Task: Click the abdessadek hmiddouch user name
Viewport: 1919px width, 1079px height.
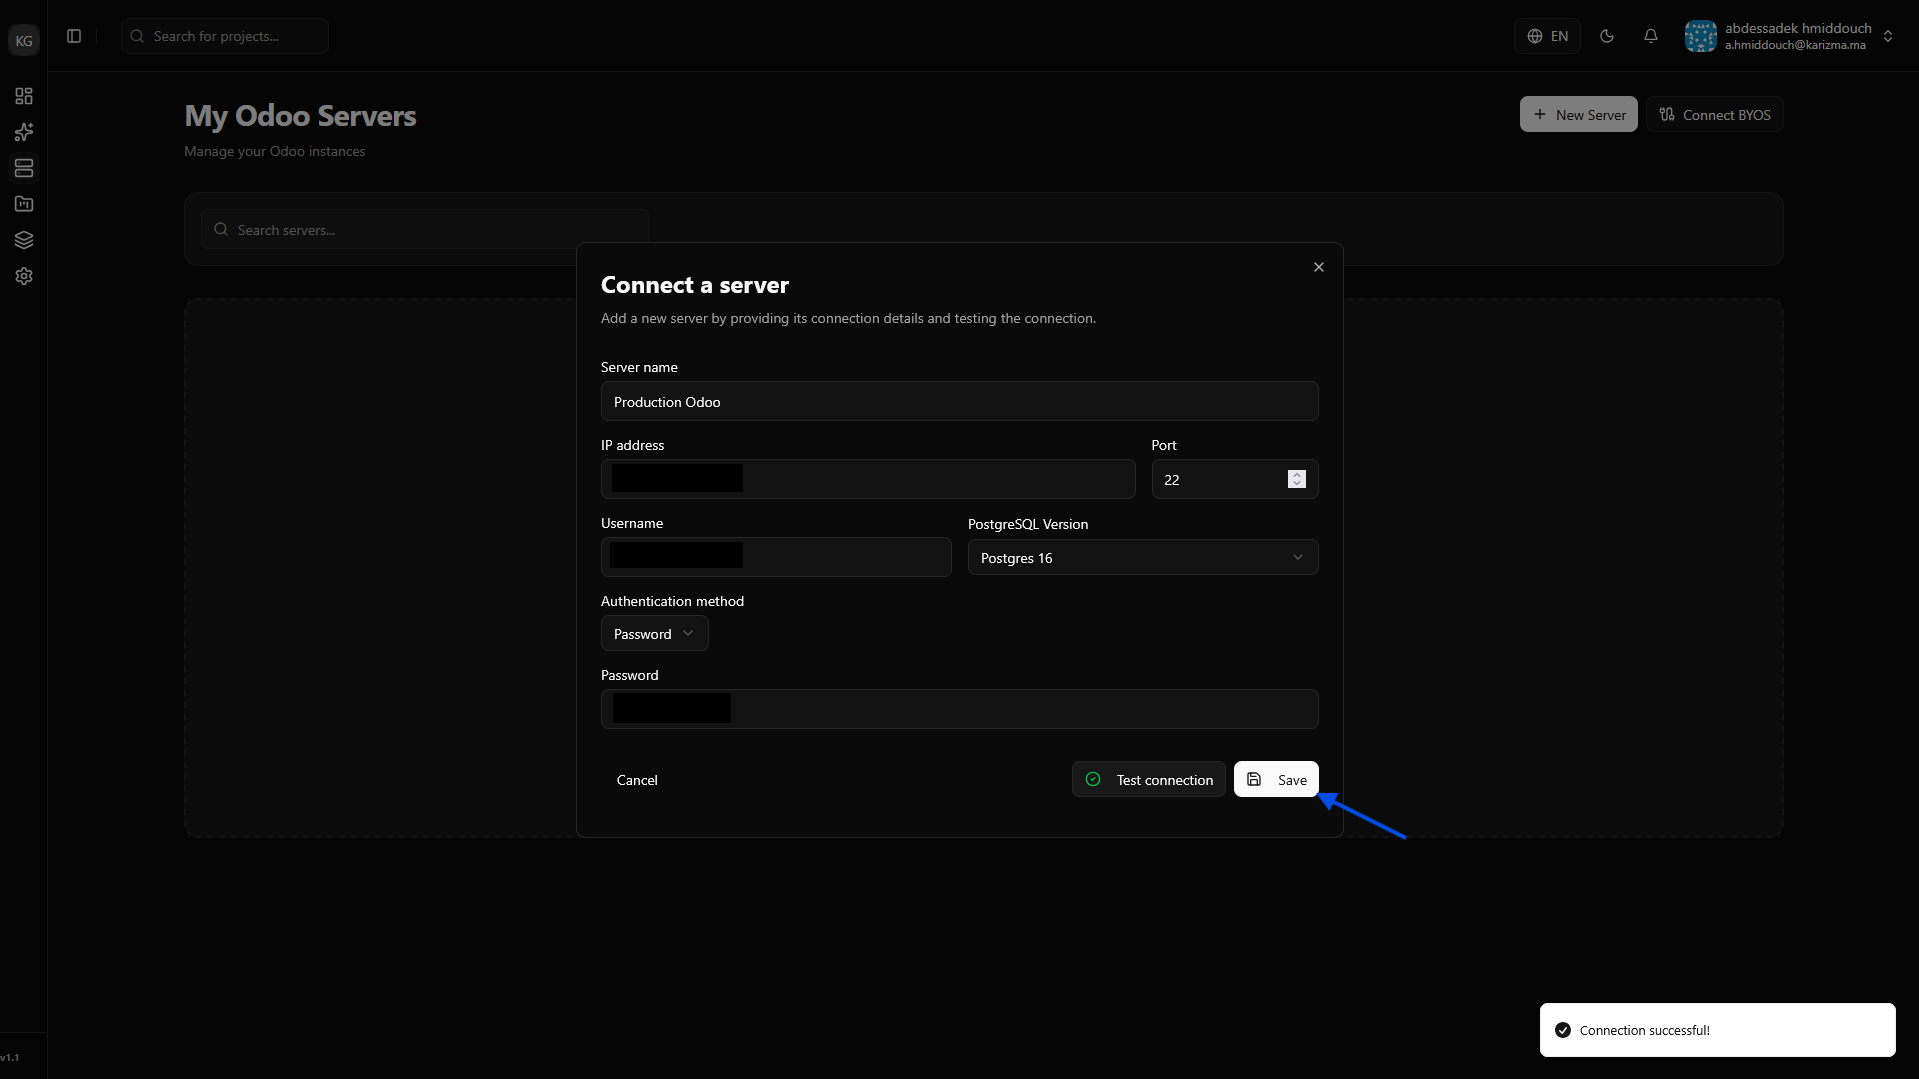Action: pyautogui.click(x=1798, y=28)
